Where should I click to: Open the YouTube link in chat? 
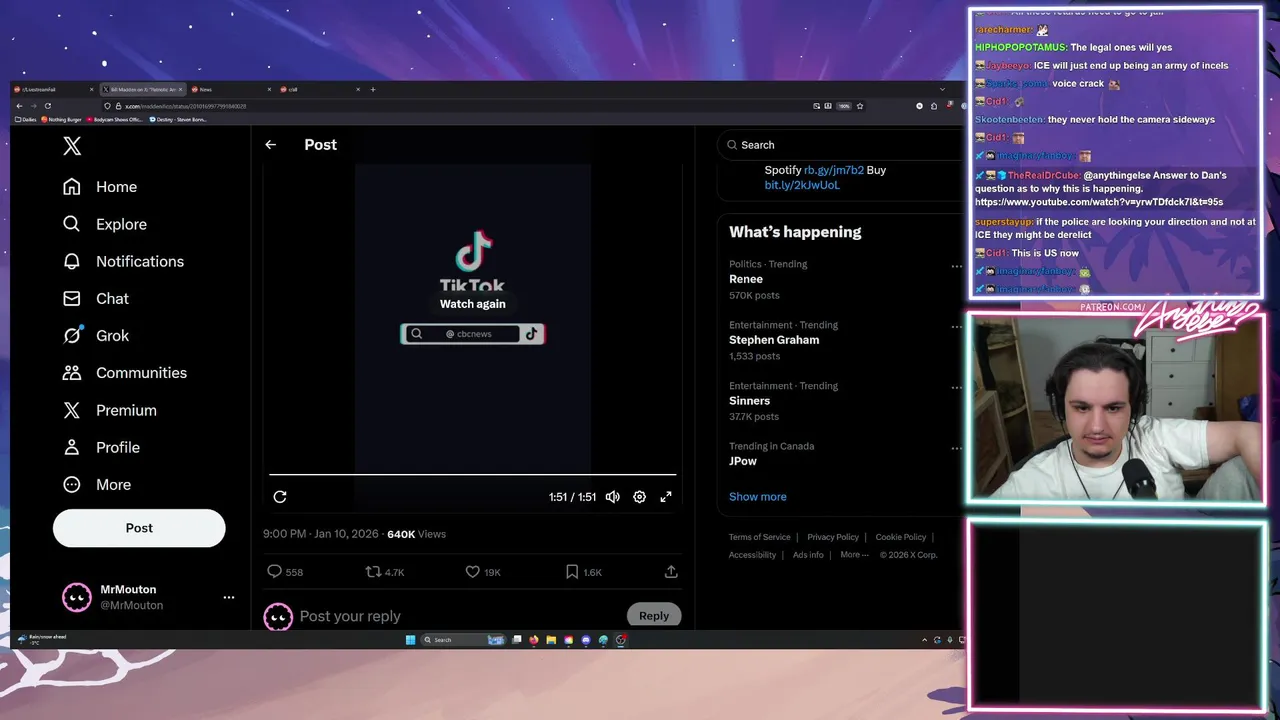[x=1099, y=202]
